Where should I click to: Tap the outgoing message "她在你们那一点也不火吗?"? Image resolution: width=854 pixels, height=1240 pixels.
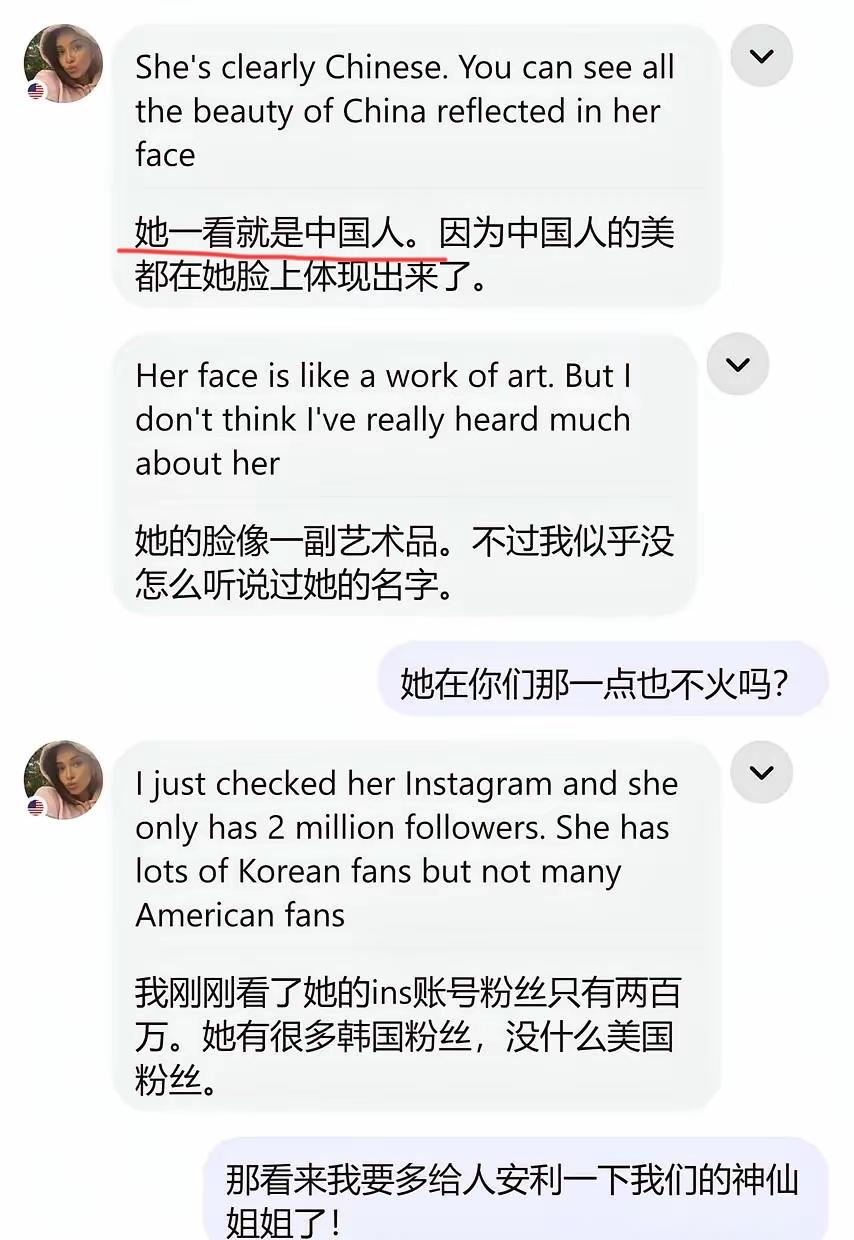point(596,683)
